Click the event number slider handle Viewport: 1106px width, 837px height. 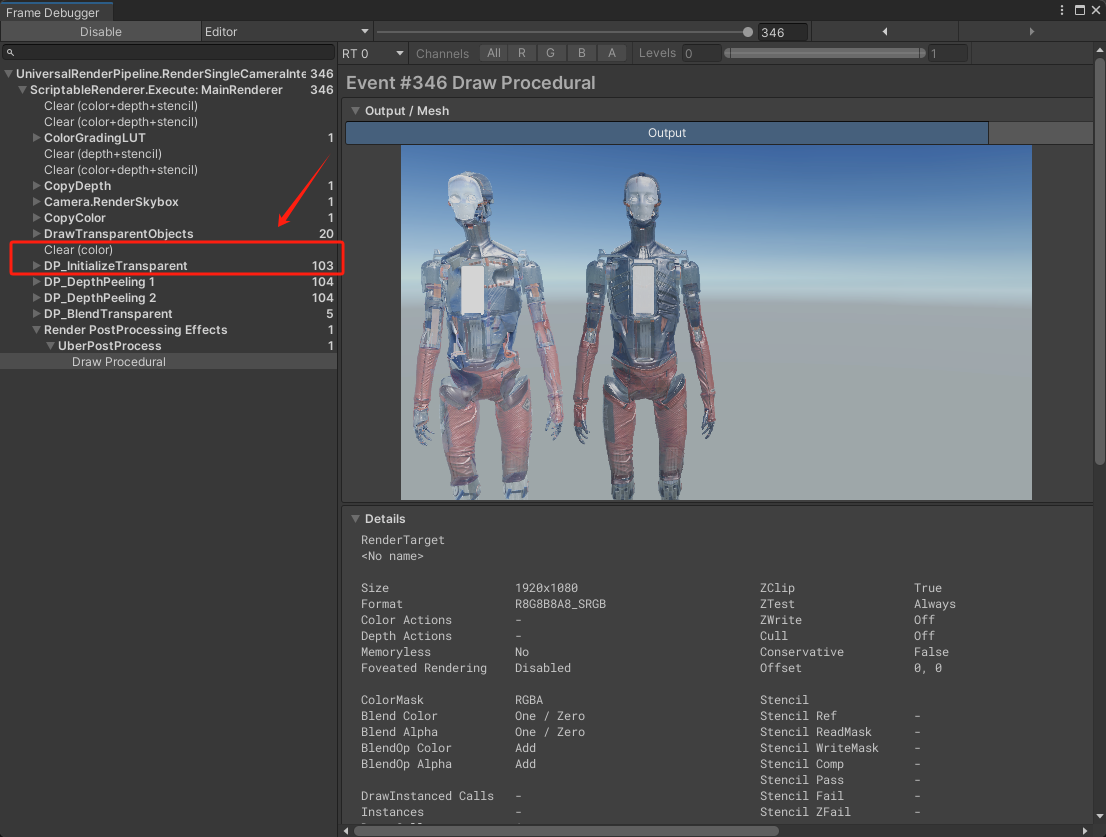click(x=748, y=32)
